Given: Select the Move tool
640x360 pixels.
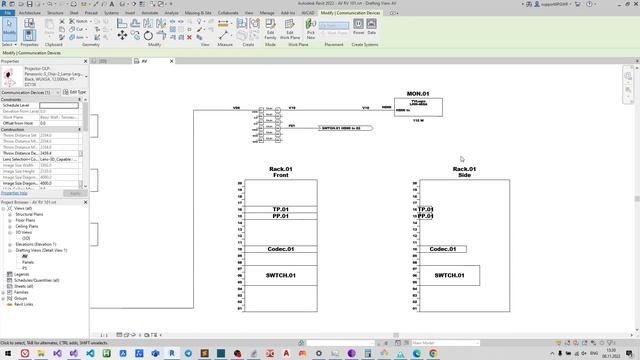Looking at the screenshot, I should coord(122,36).
